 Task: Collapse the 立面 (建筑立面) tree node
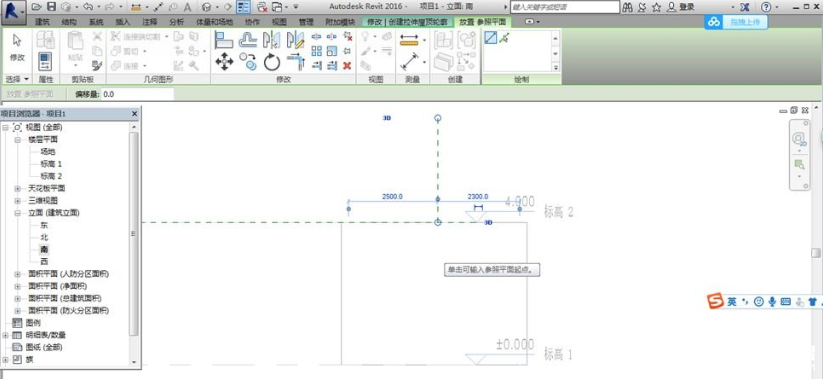click(x=17, y=213)
